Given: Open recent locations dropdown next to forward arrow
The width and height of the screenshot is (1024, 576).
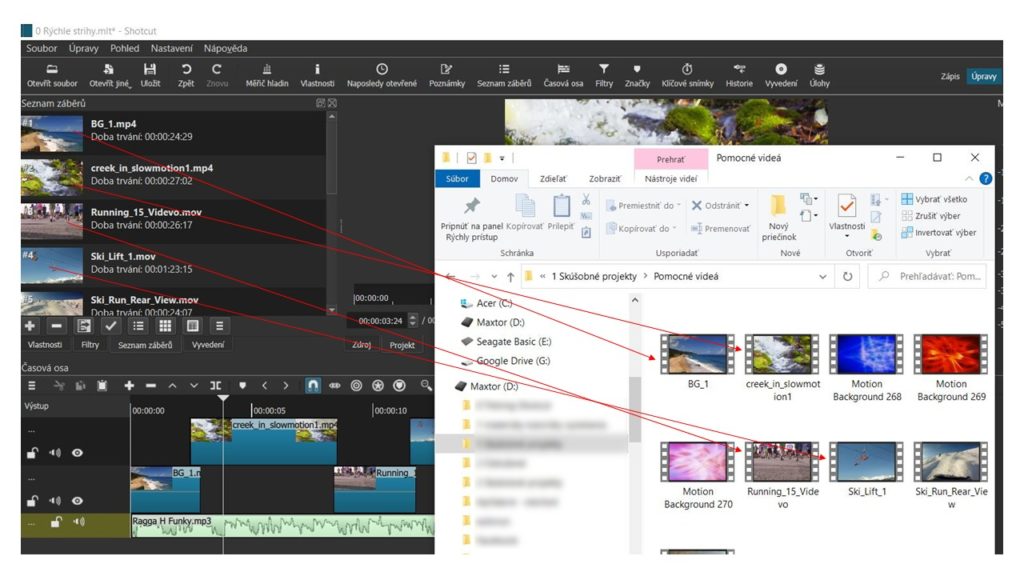Looking at the screenshot, I should (x=494, y=277).
